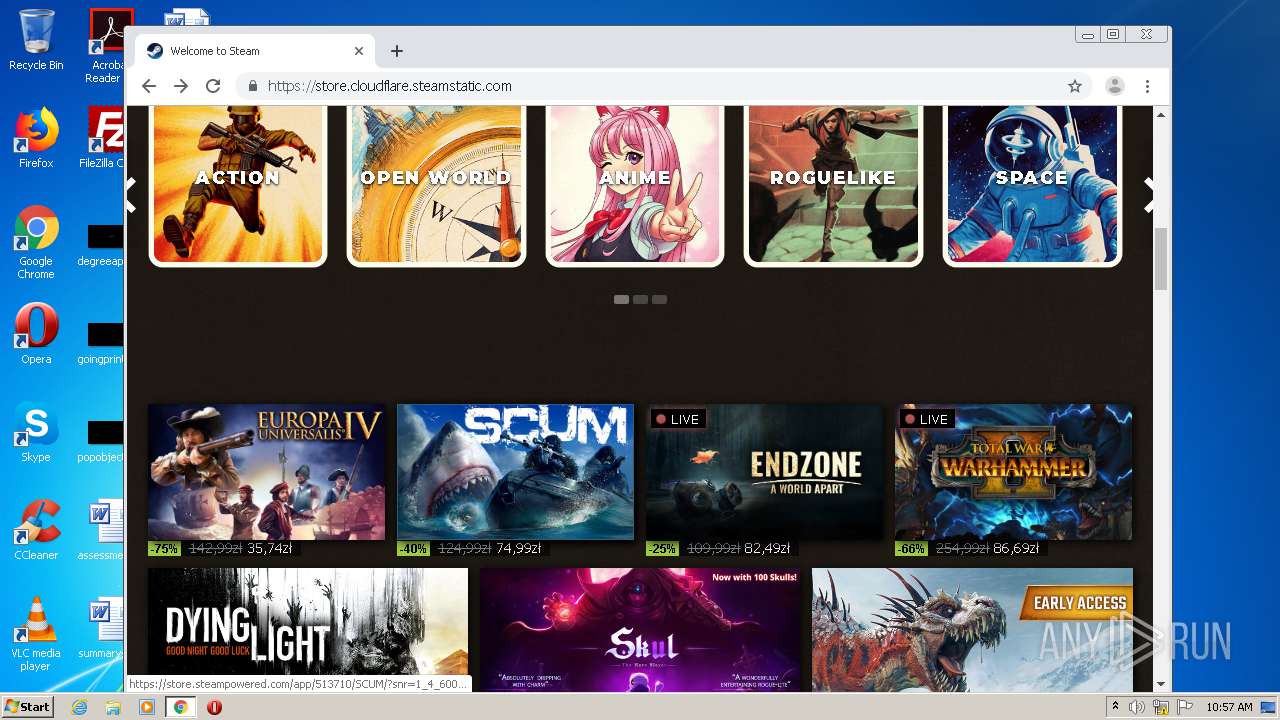
Task: Open the Skul banner
Action: click(640, 629)
